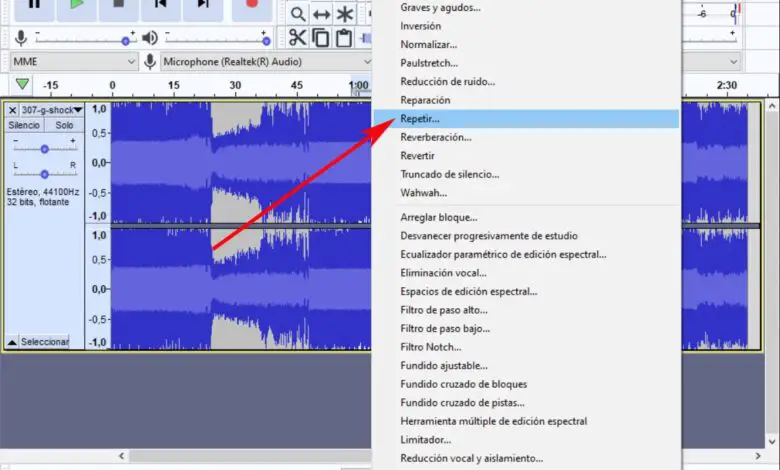This screenshot has width=780, height=470.
Task: Click the 2:30 mark on the timeline ruler
Action: tap(726, 85)
